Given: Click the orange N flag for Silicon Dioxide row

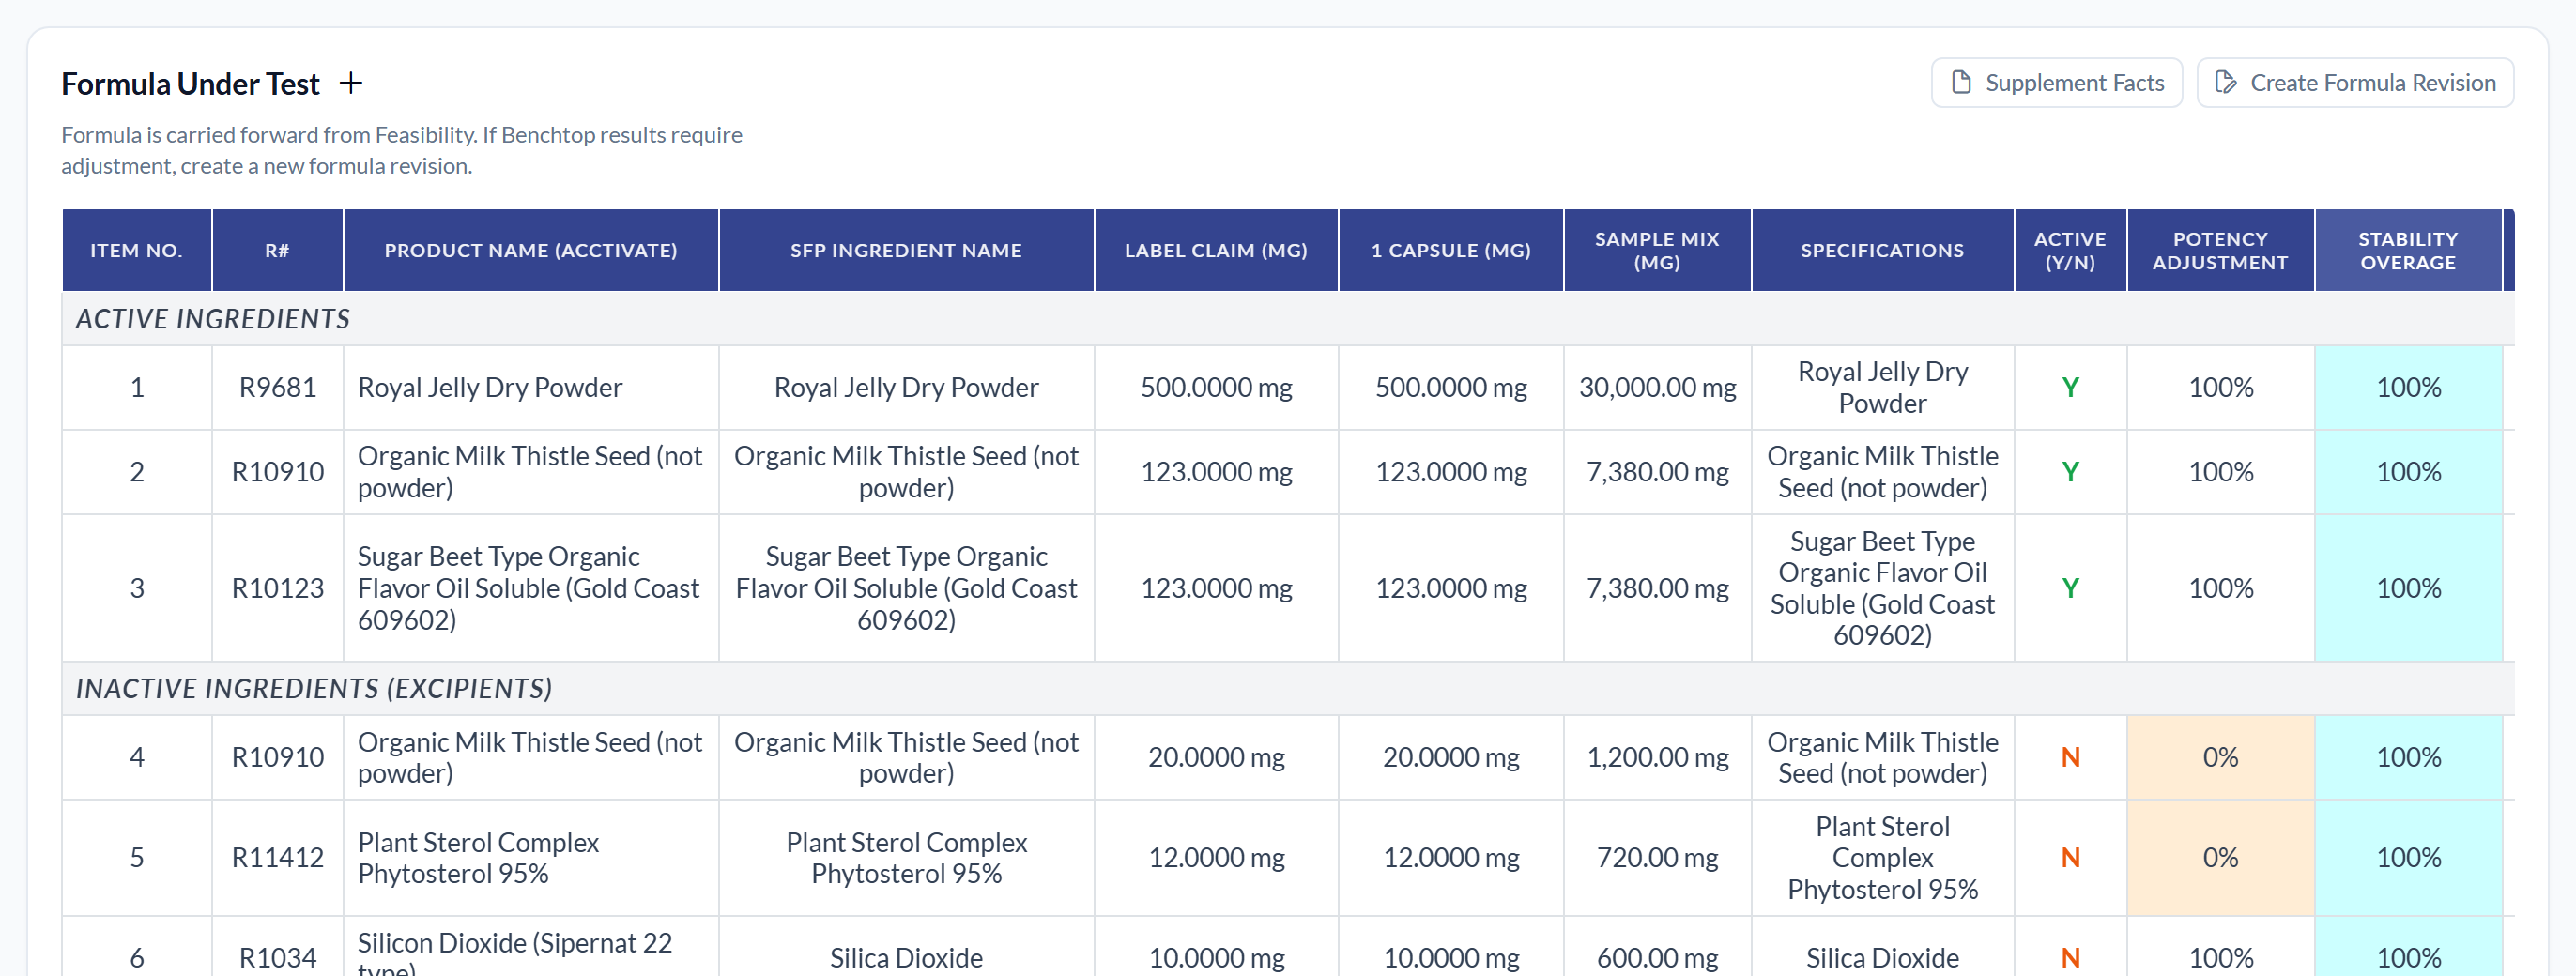Looking at the screenshot, I should tap(2070, 958).
